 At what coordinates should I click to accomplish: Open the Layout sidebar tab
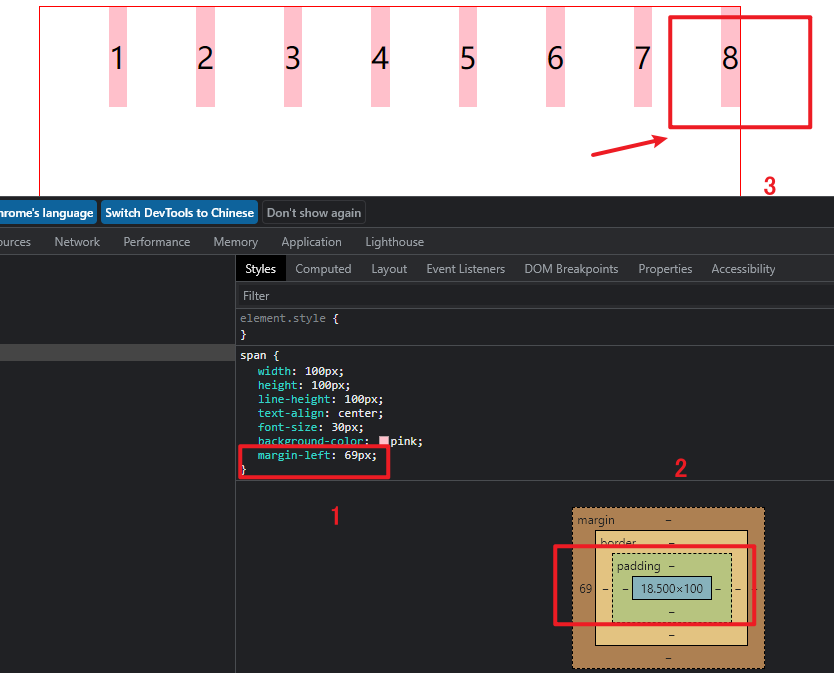389,269
